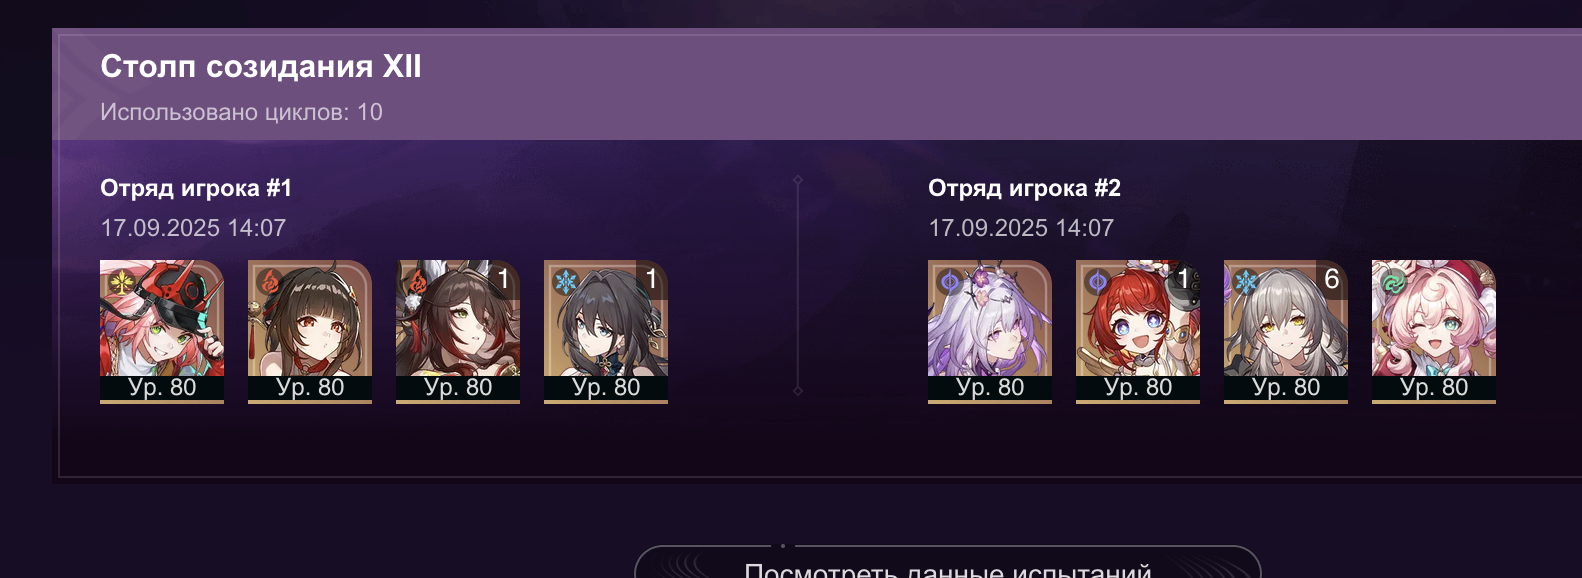Click the Ice element icon on gray-haired card
The width and height of the screenshot is (1582, 578).
[x=1246, y=282]
